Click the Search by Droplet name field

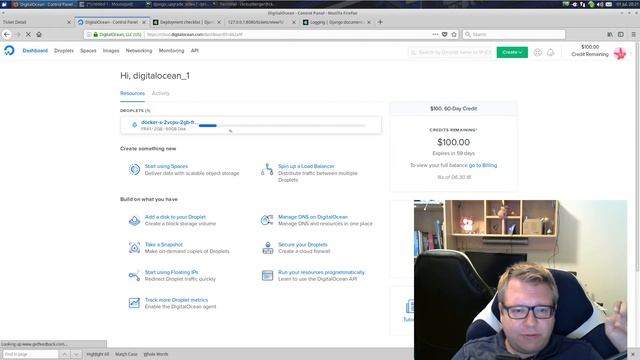(451, 52)
